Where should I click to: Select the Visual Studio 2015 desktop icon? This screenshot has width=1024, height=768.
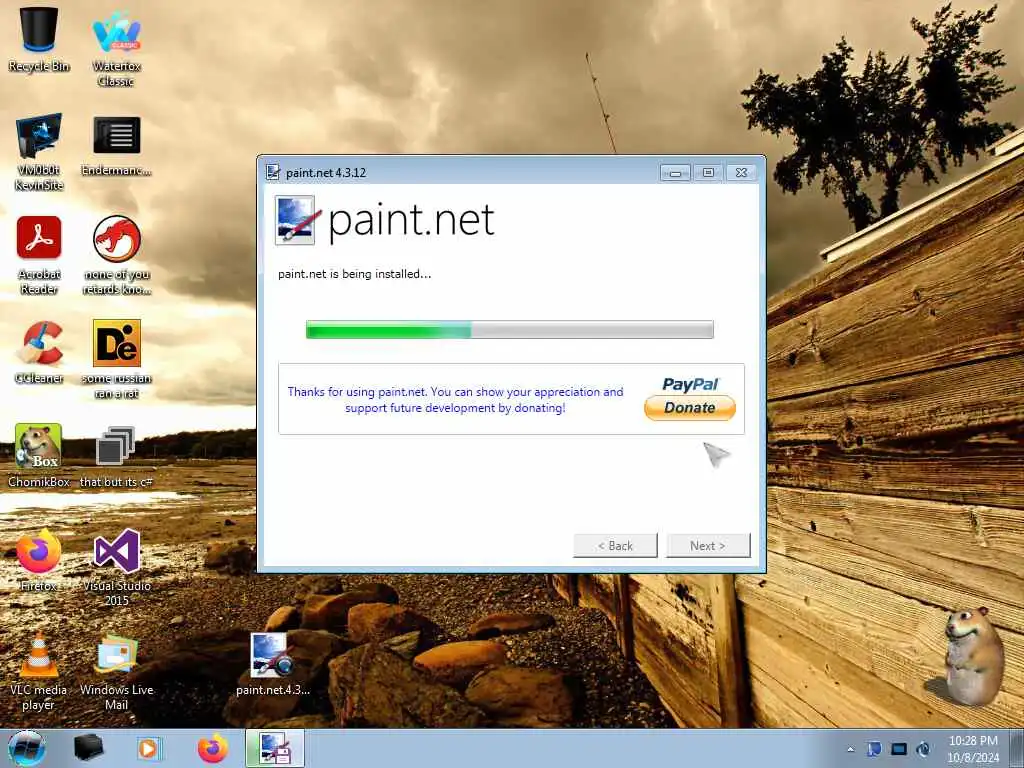pos(116,567)
